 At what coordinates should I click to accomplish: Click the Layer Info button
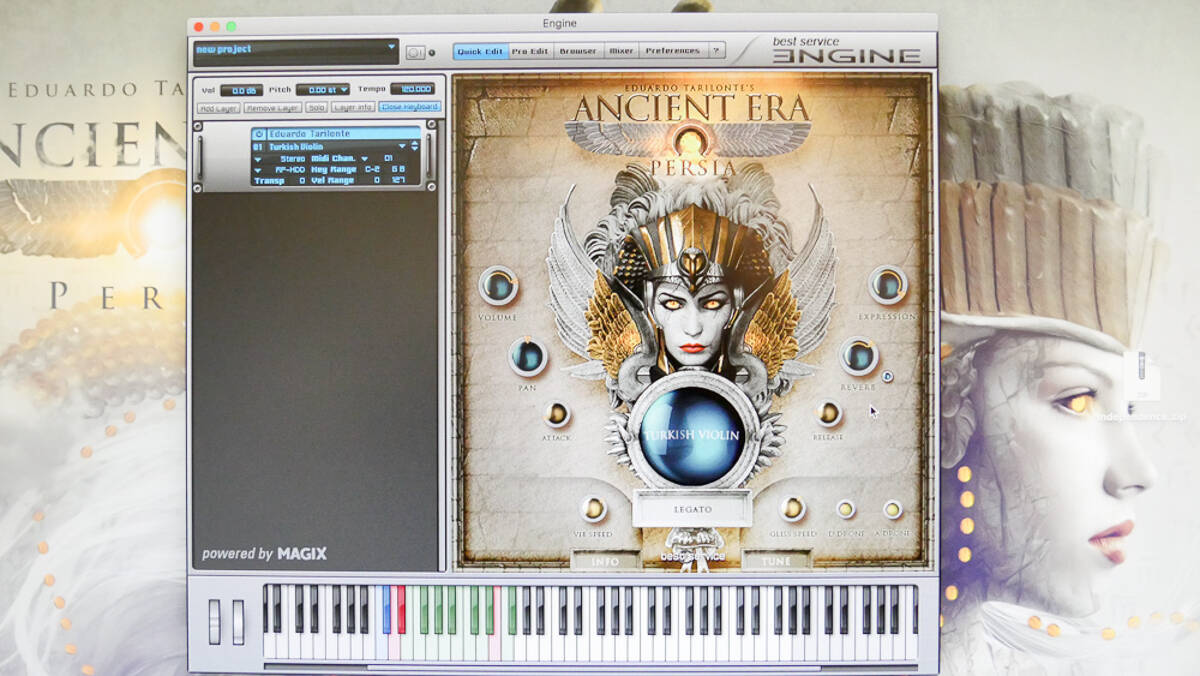(x=353, y=107)
